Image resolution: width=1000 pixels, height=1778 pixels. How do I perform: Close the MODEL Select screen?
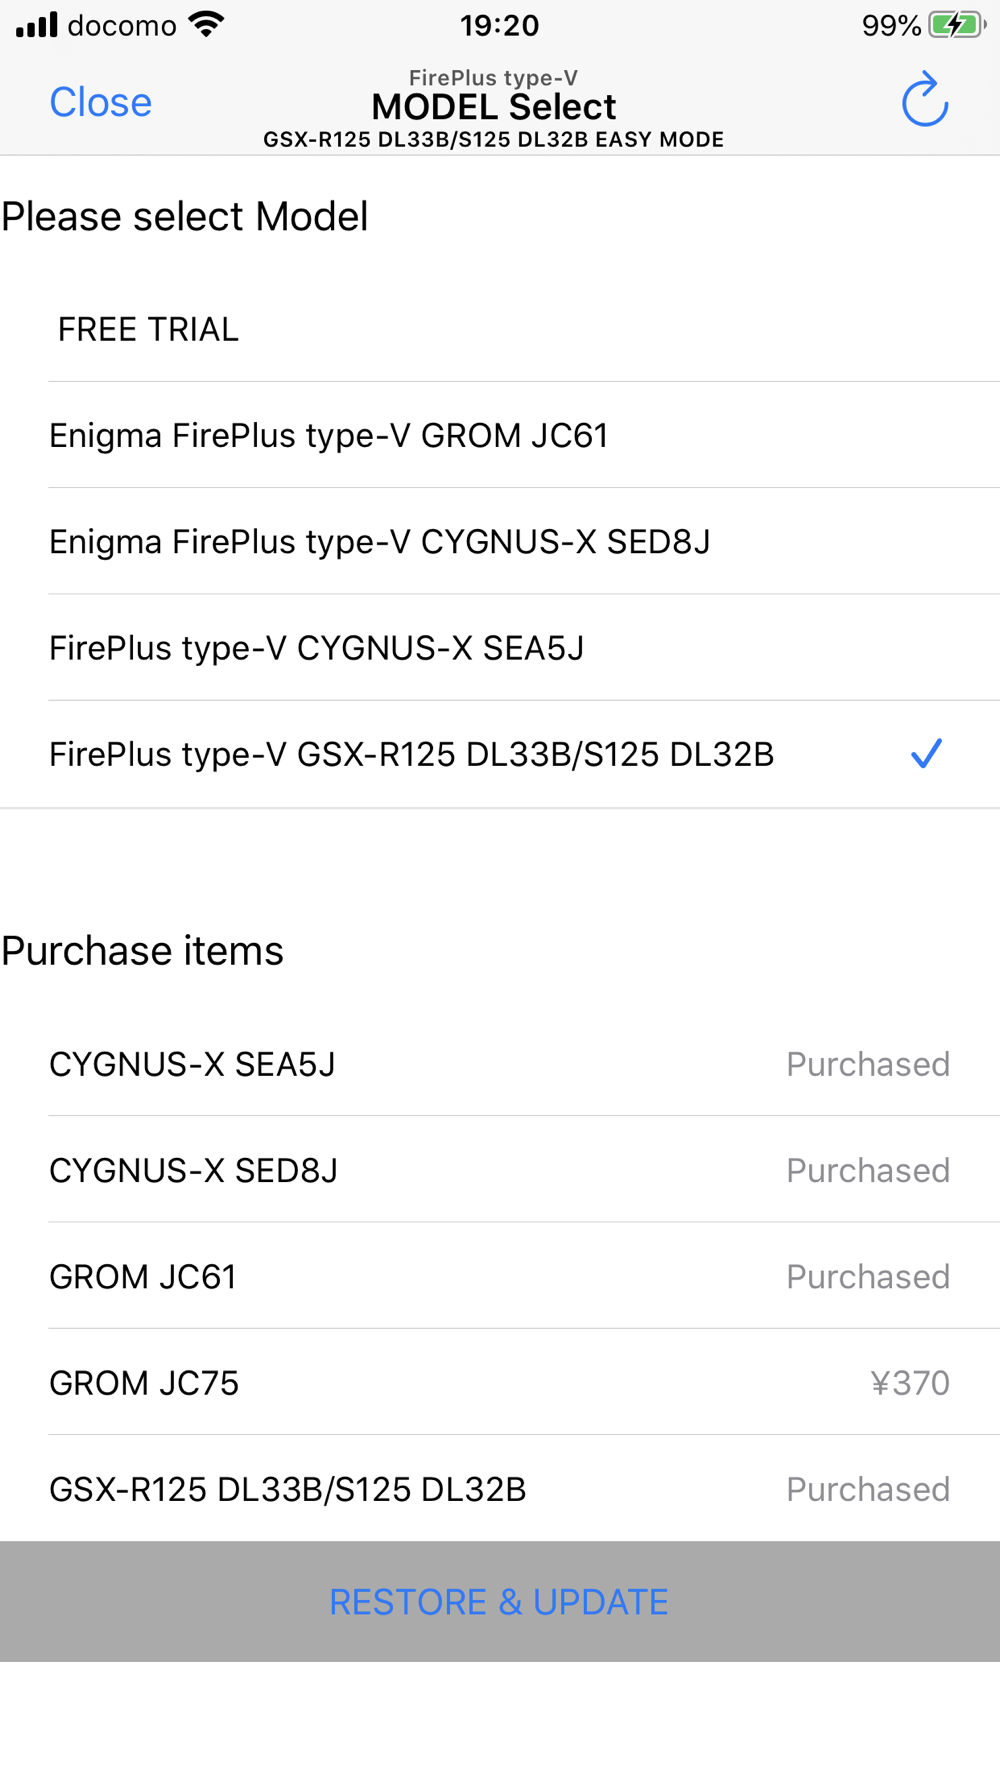(101, 102)
